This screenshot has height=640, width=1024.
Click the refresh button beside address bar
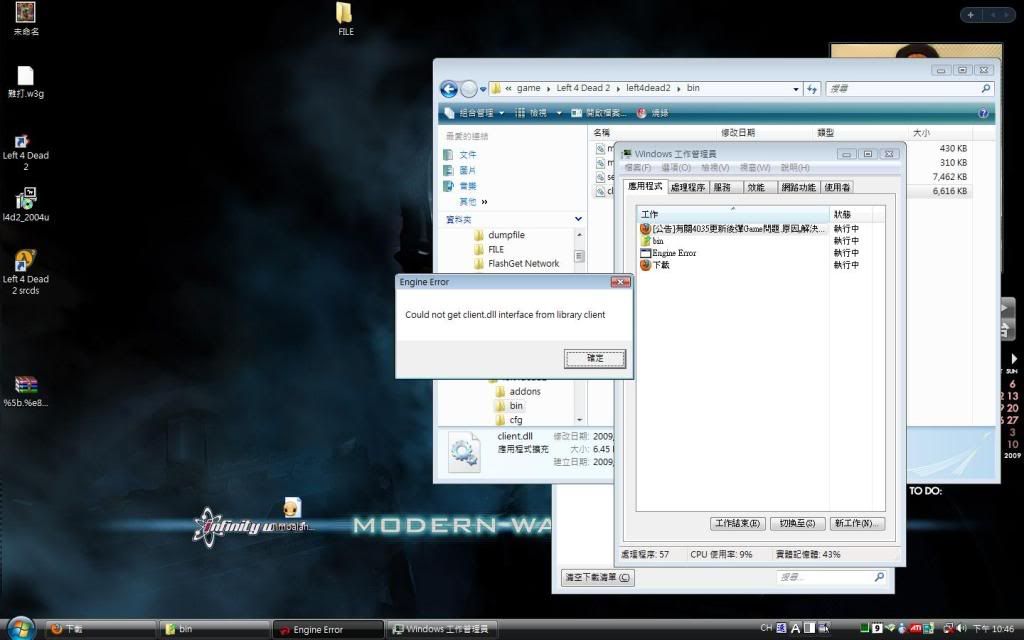coord(811,88)
